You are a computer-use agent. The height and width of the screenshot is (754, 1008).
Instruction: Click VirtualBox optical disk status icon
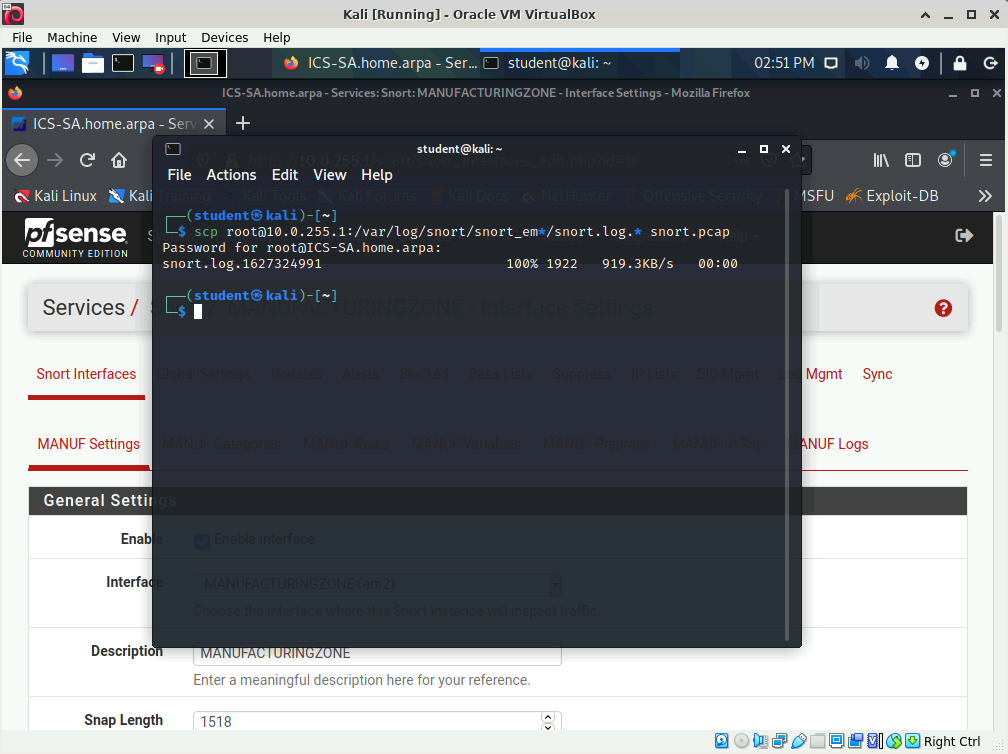tap(741, 741)
